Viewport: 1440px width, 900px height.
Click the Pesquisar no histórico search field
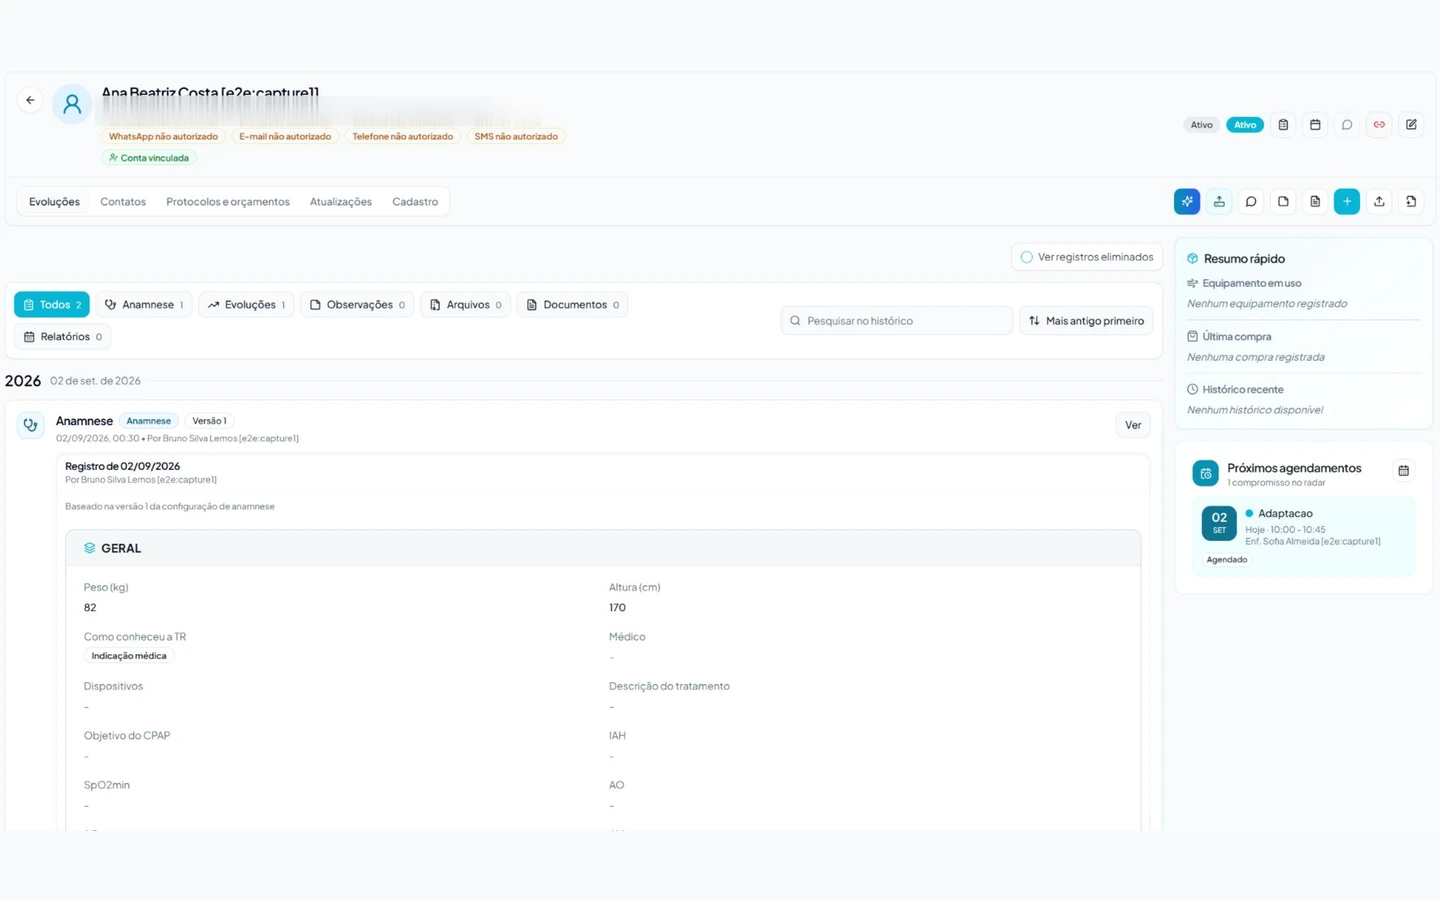[x=897, y=321]
